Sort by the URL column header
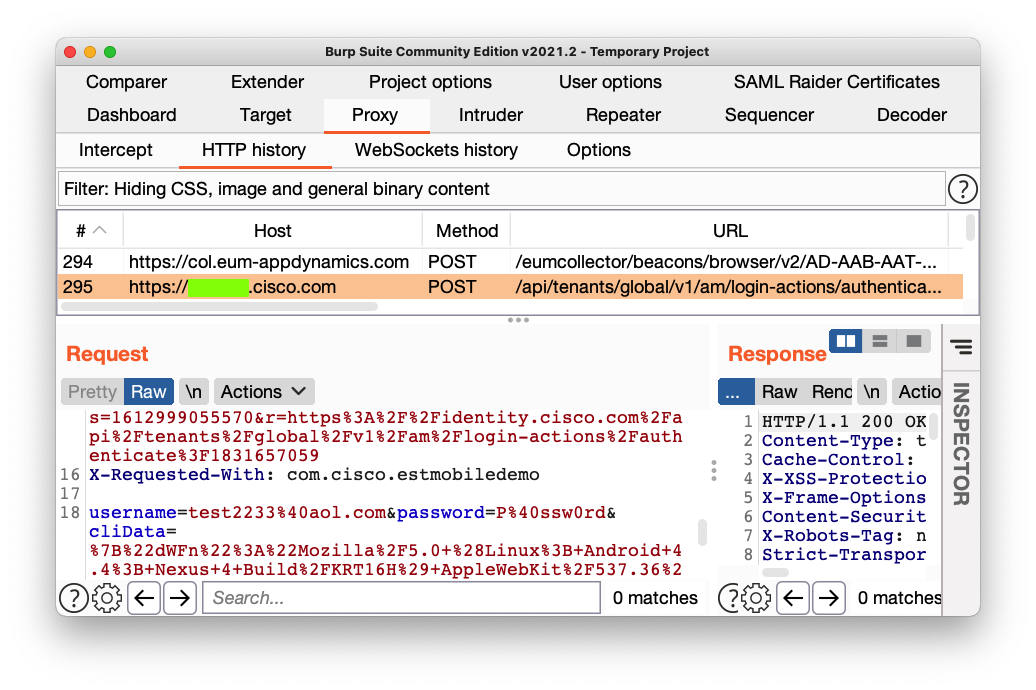 point(730,231)
